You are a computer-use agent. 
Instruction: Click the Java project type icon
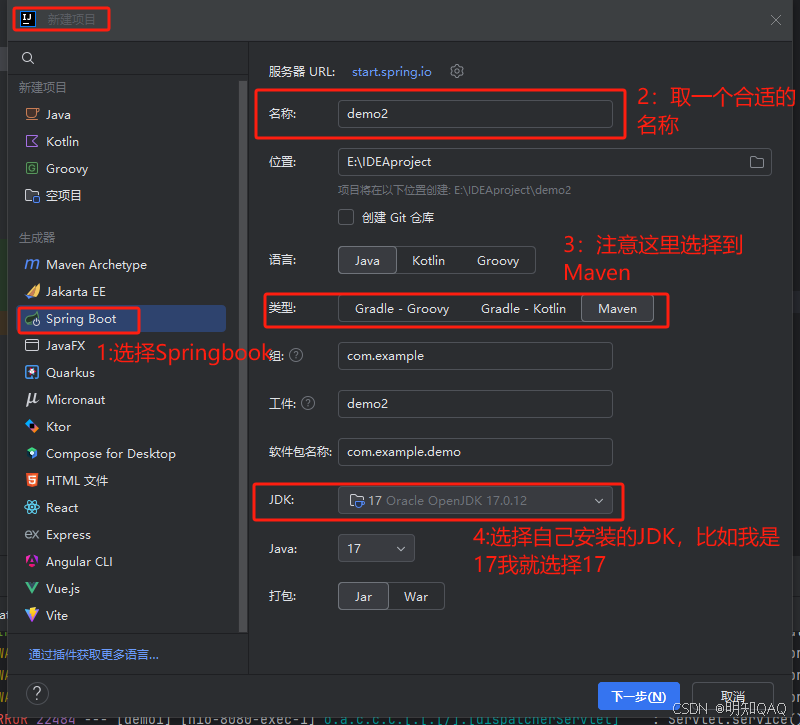click(x=32, y=114)
